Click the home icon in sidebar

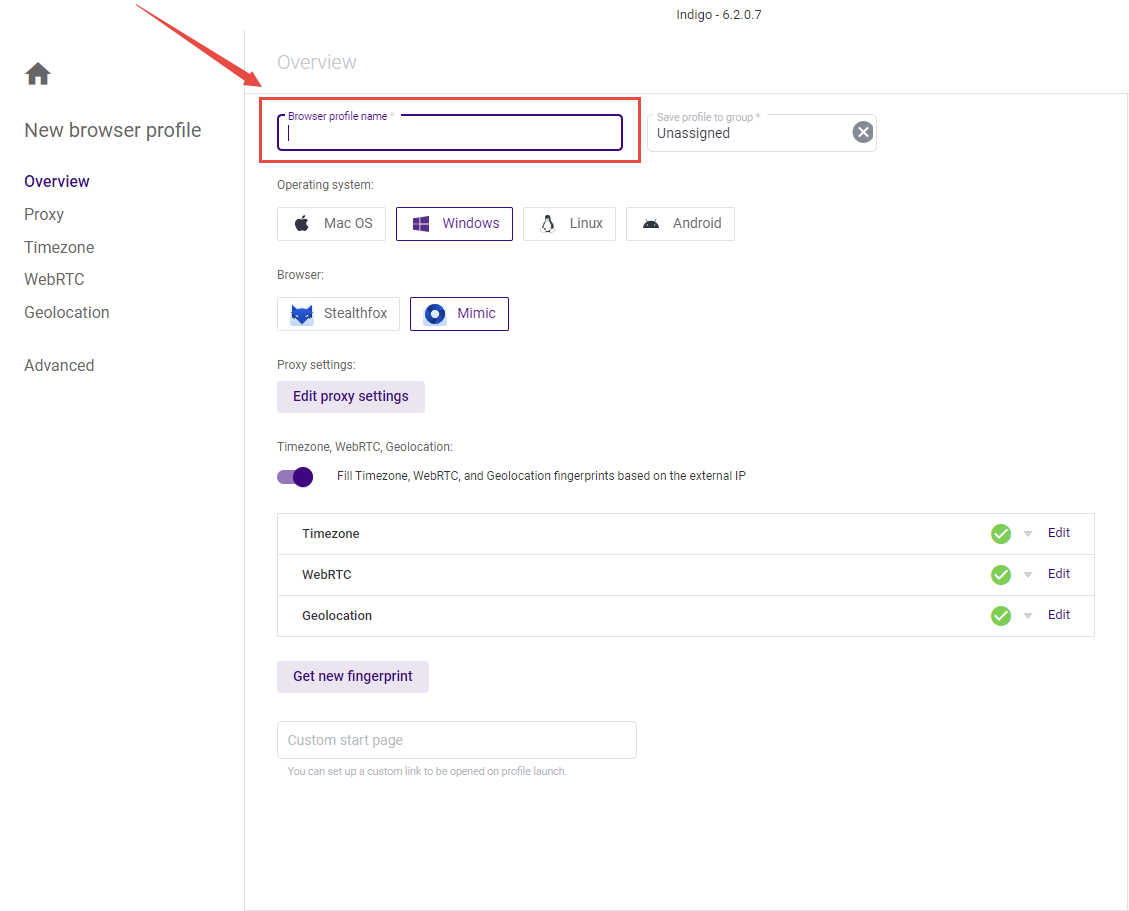tap(38, 74)
